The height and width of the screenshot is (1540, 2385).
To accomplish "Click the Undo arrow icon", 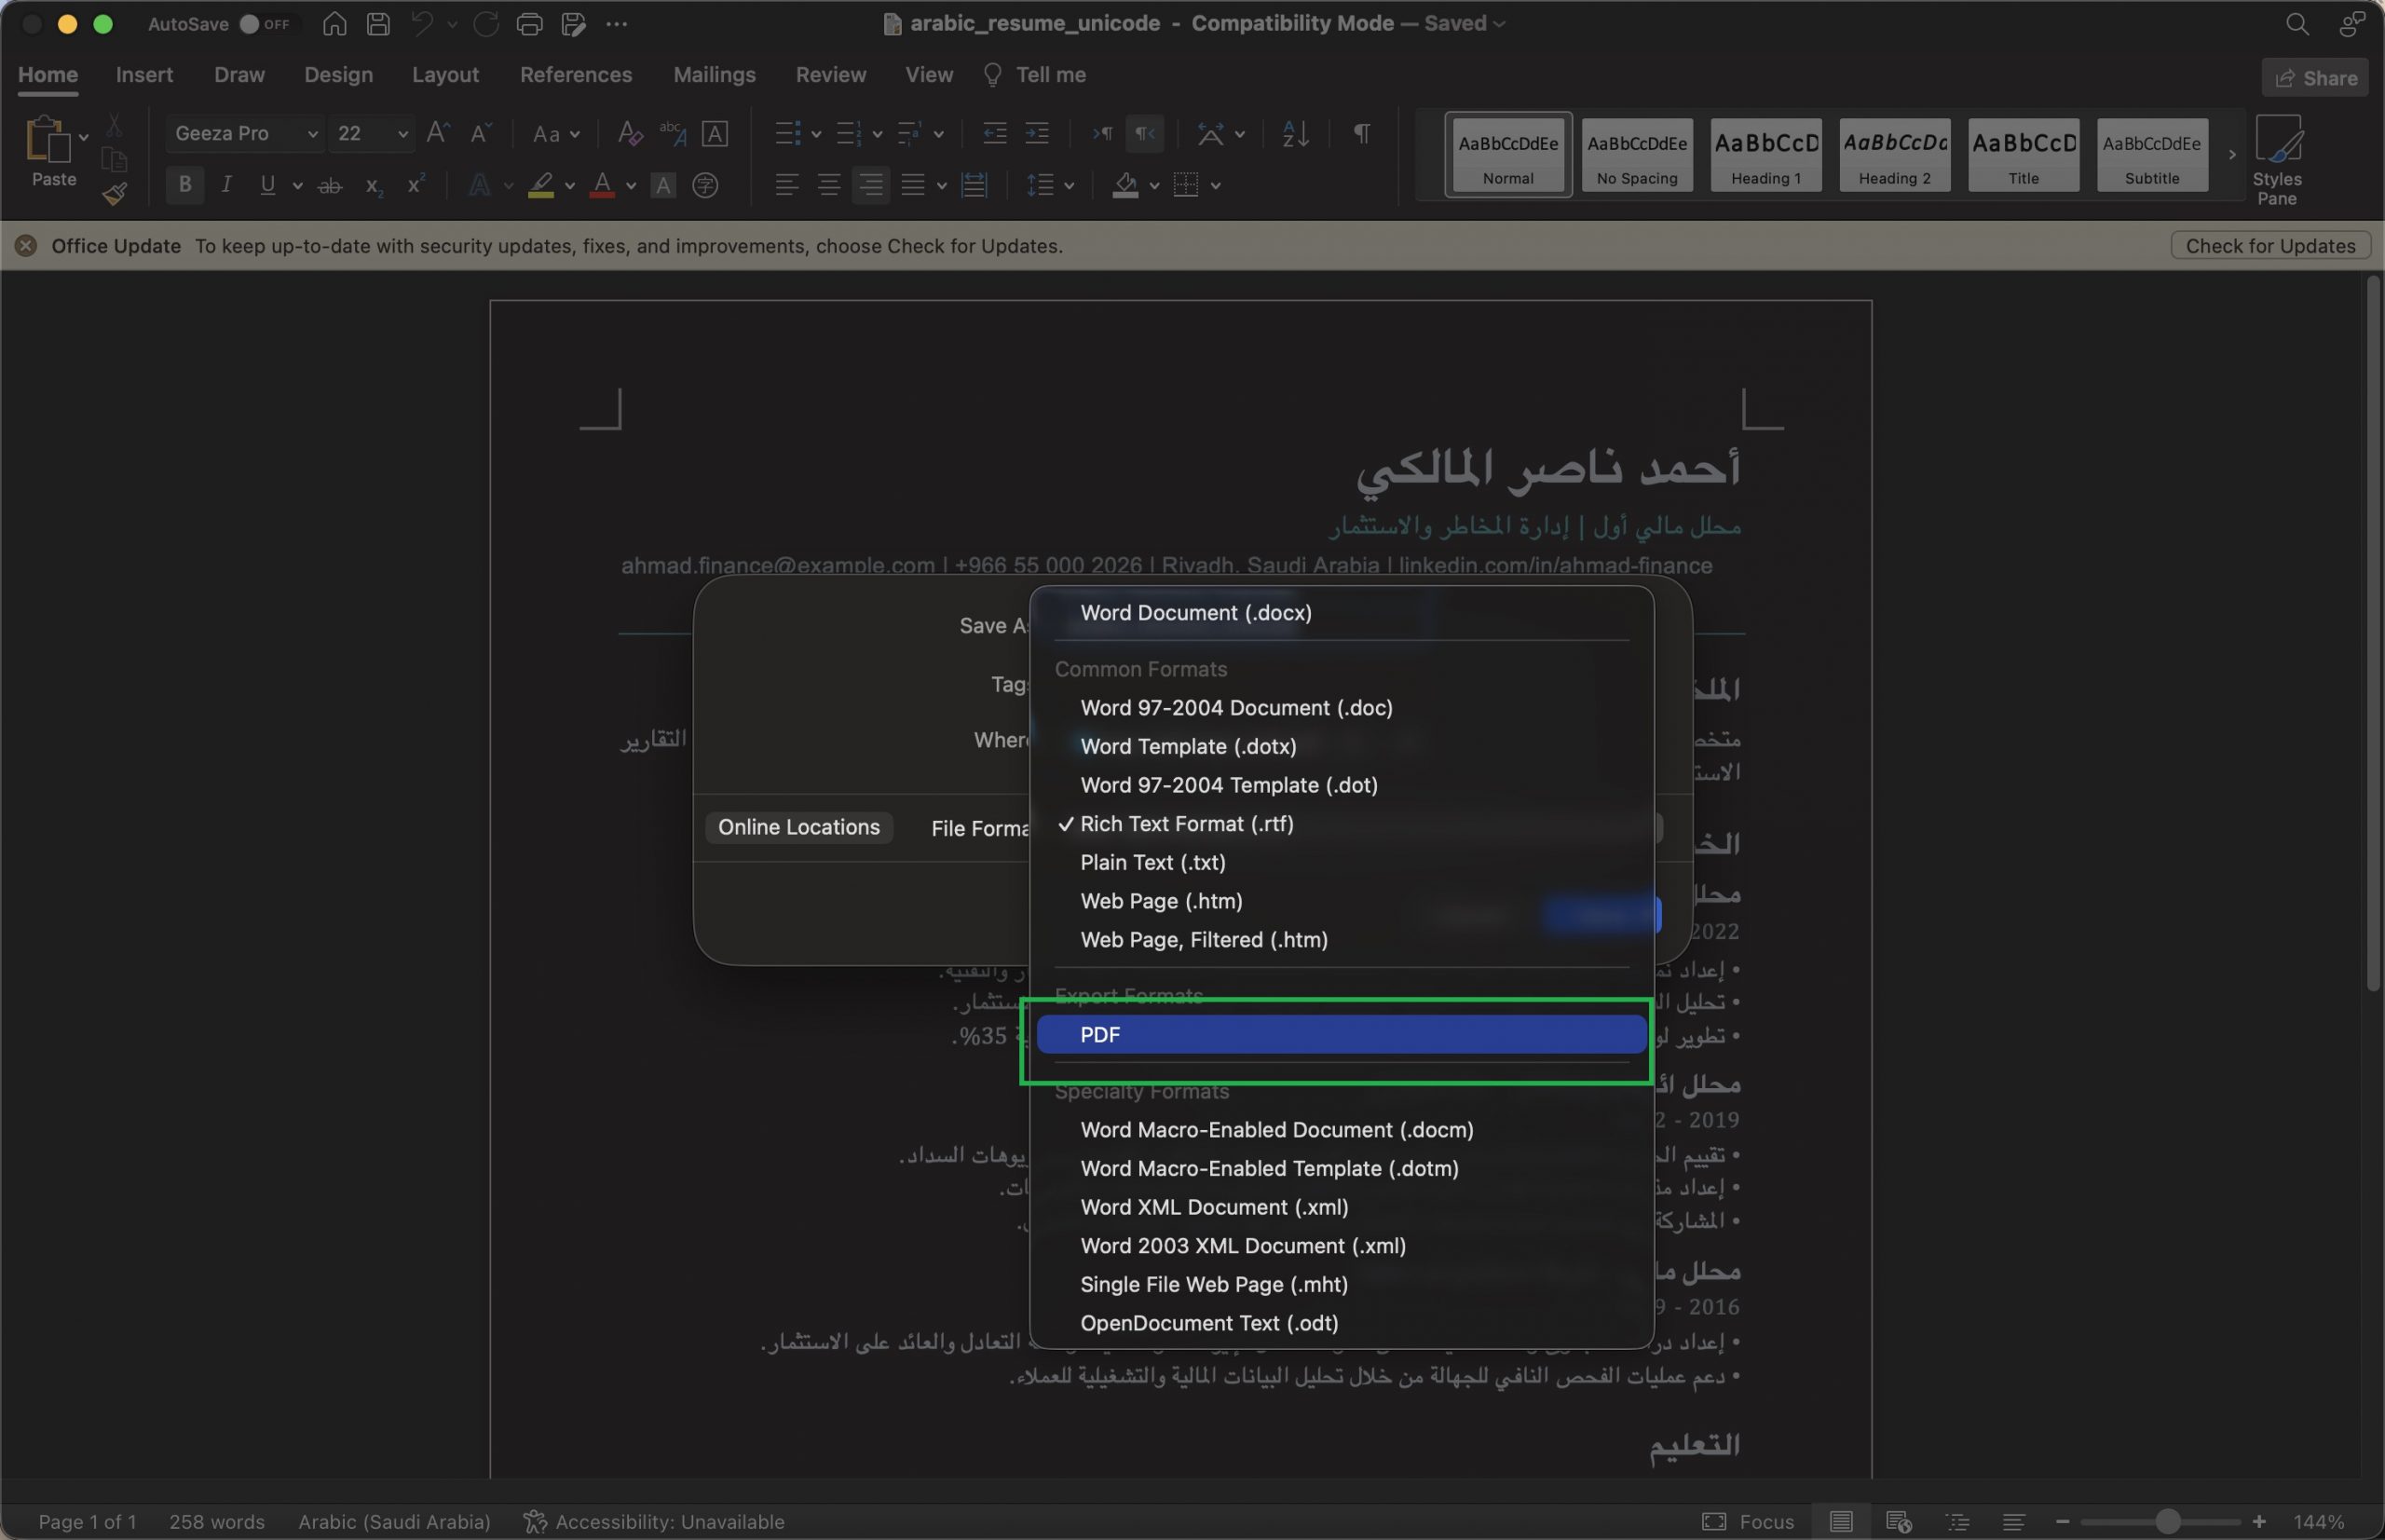I will click(422, 24).
